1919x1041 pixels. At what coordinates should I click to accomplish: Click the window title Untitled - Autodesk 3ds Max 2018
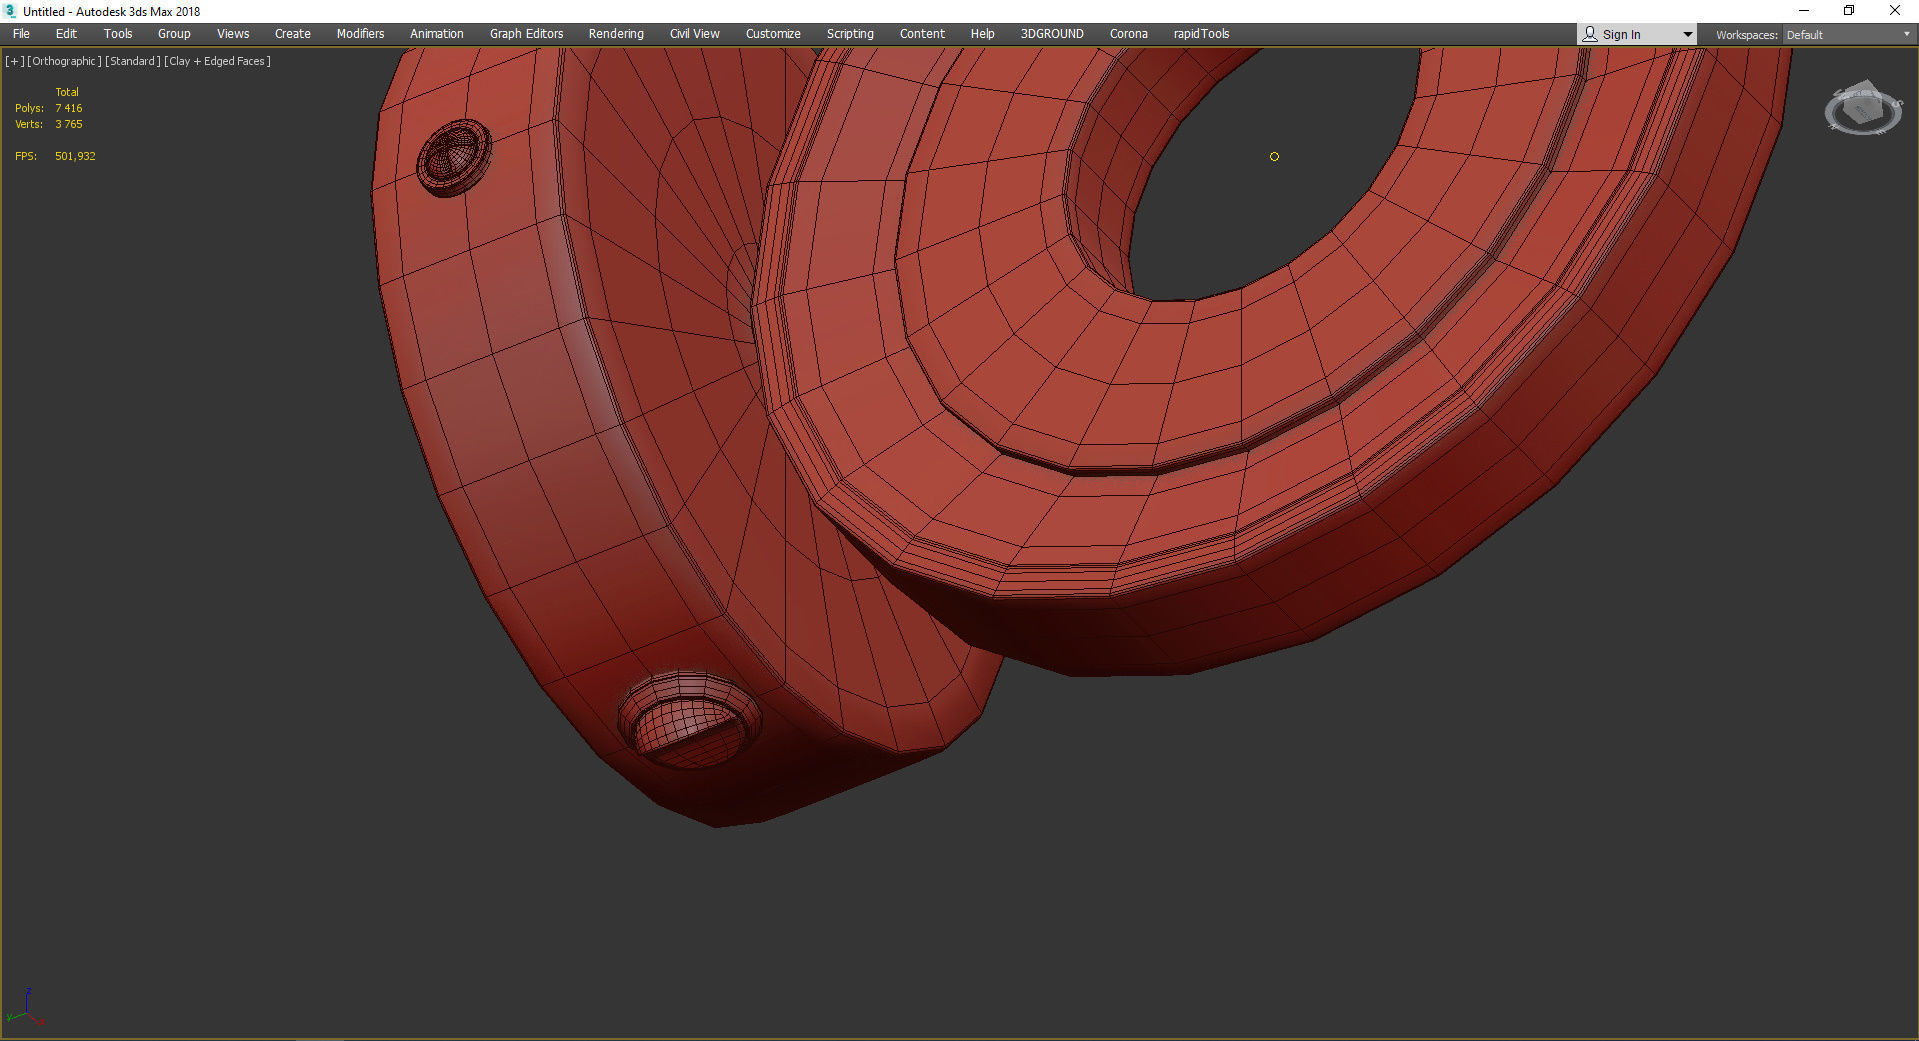112,12
